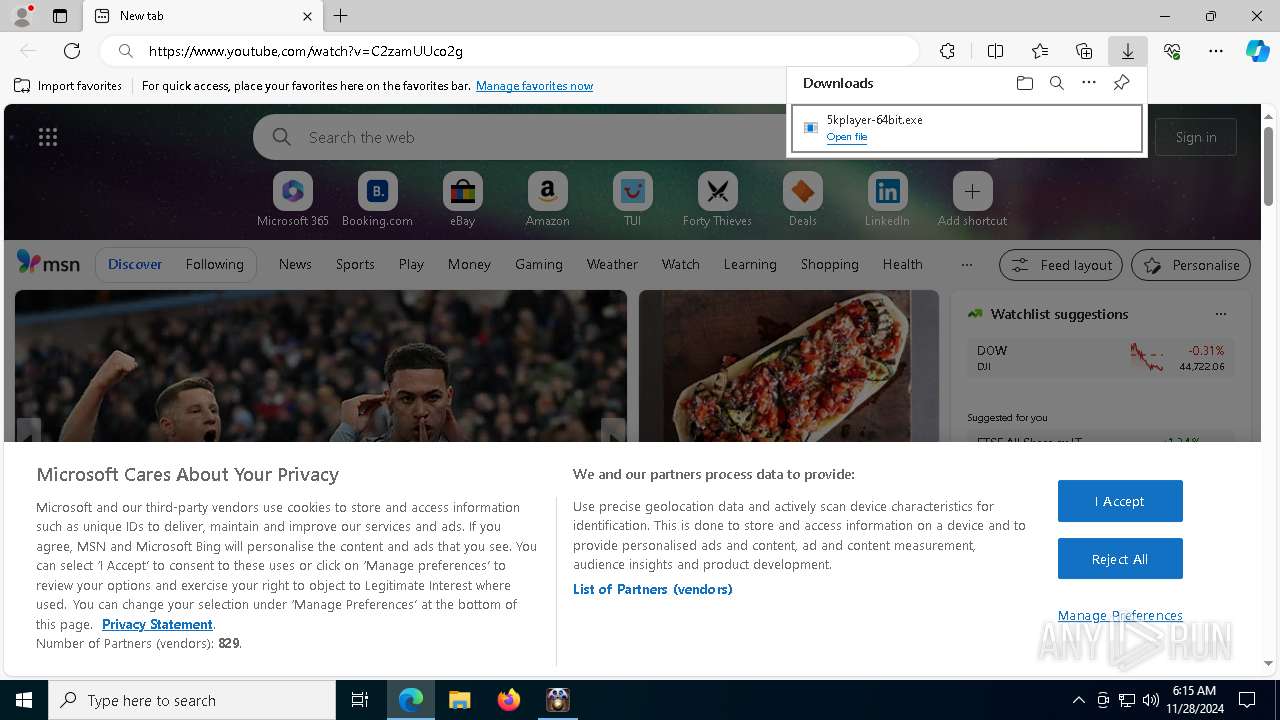Open the Collections icon
This screenshot has width=1280, height=720.
tap(1084, 51)
